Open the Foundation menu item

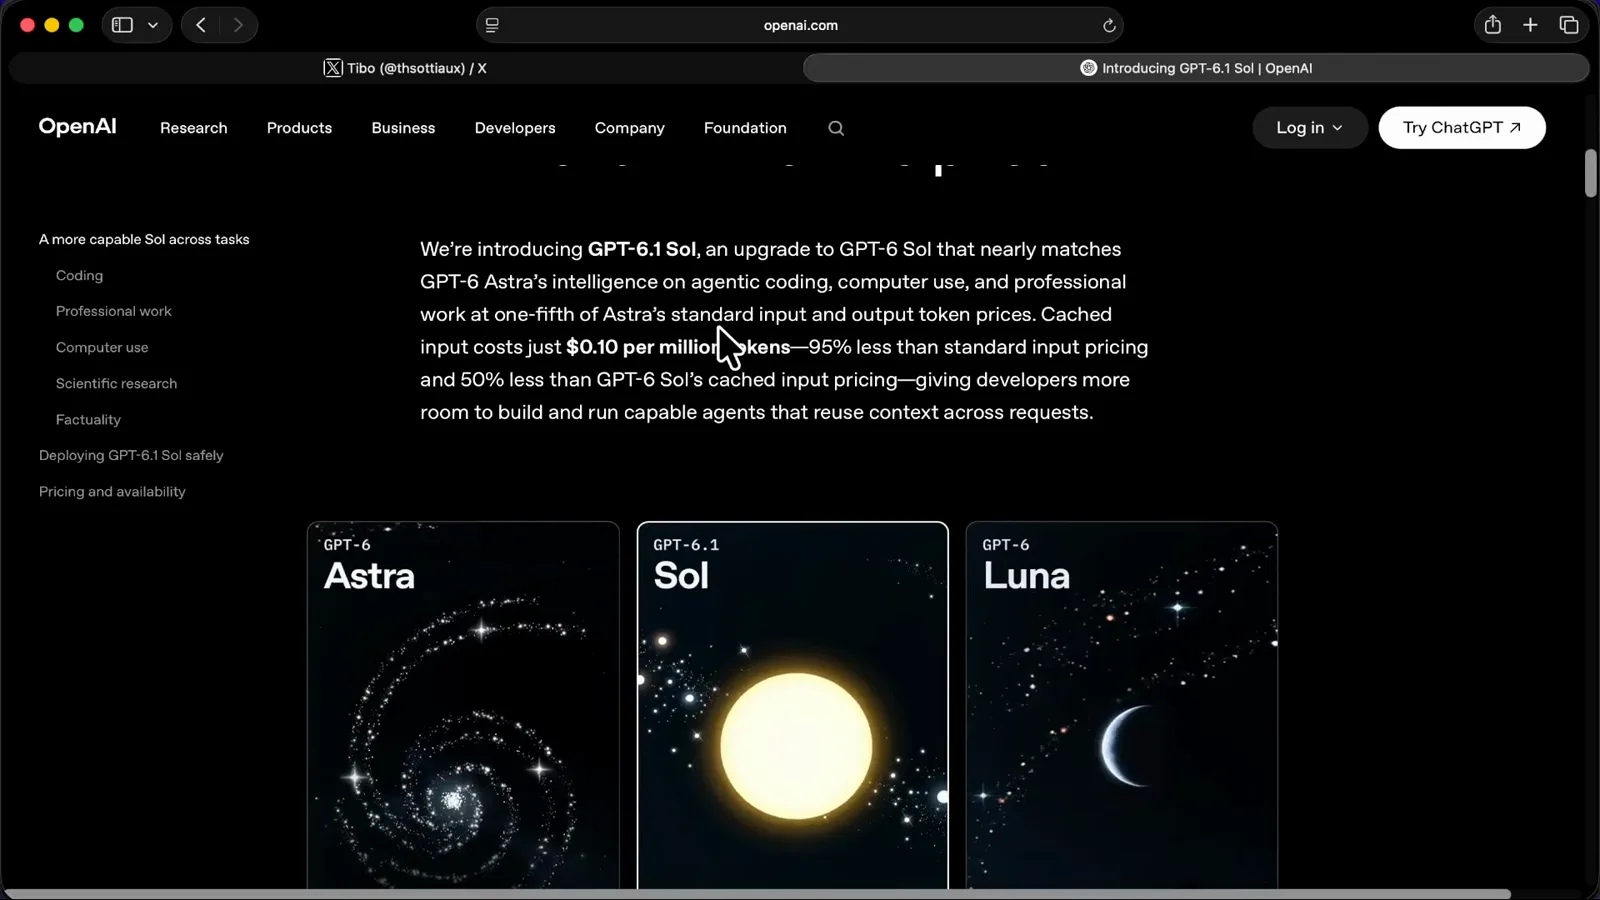tap(745, 128)
